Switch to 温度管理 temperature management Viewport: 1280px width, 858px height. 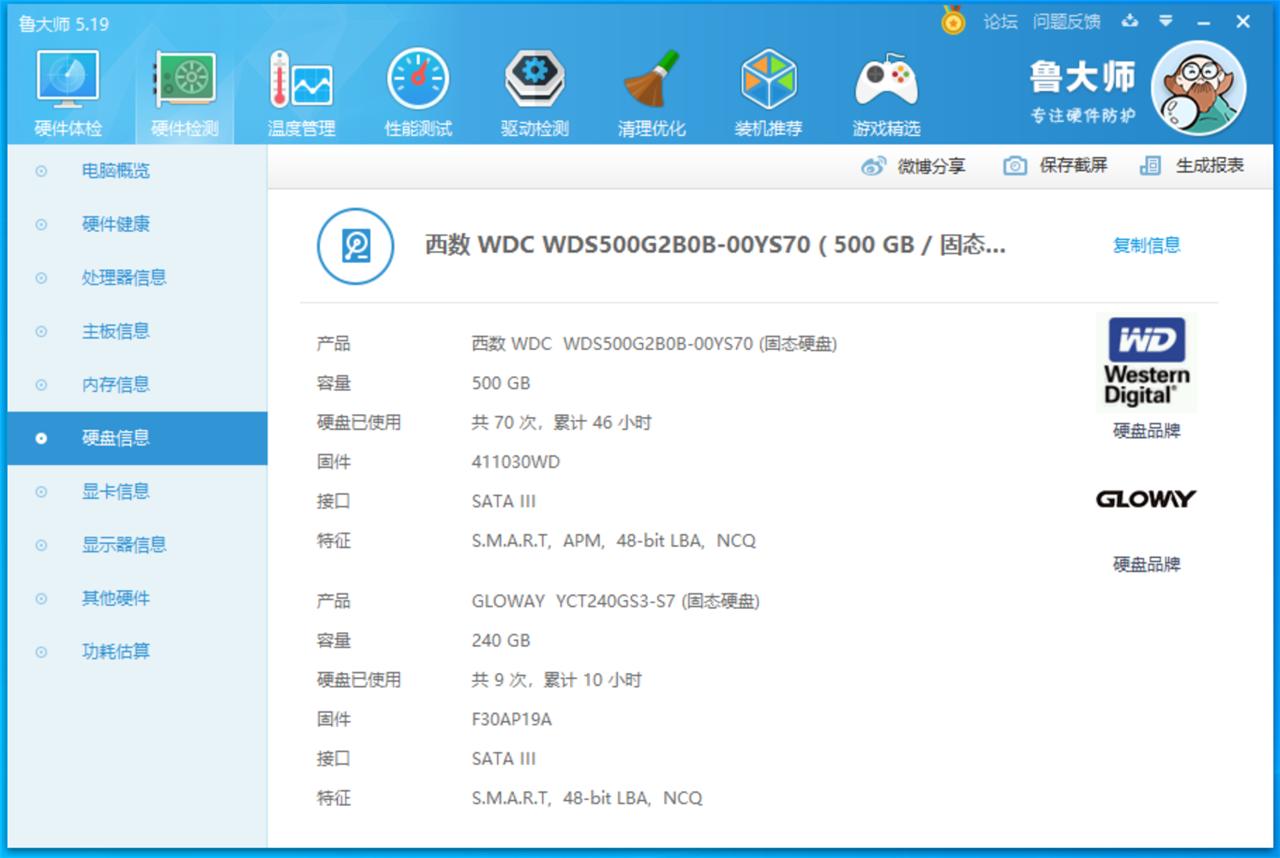pos(300,90)
